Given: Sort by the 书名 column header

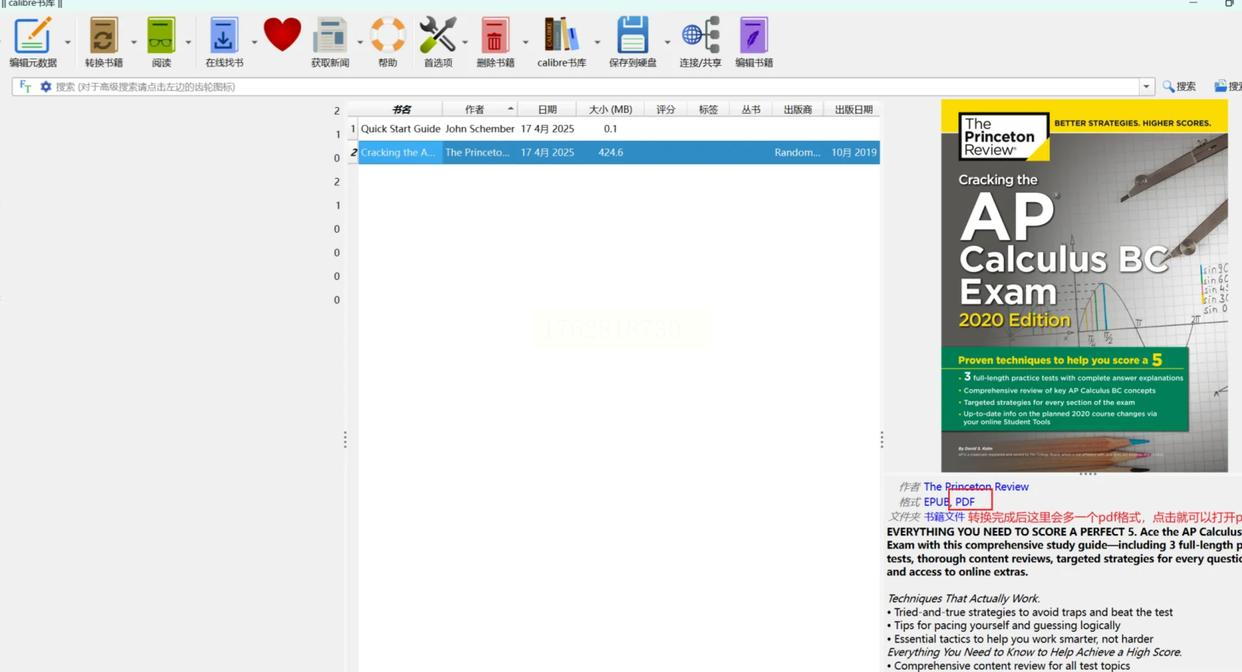Looking at the screenshot, I should click(401, 109).
